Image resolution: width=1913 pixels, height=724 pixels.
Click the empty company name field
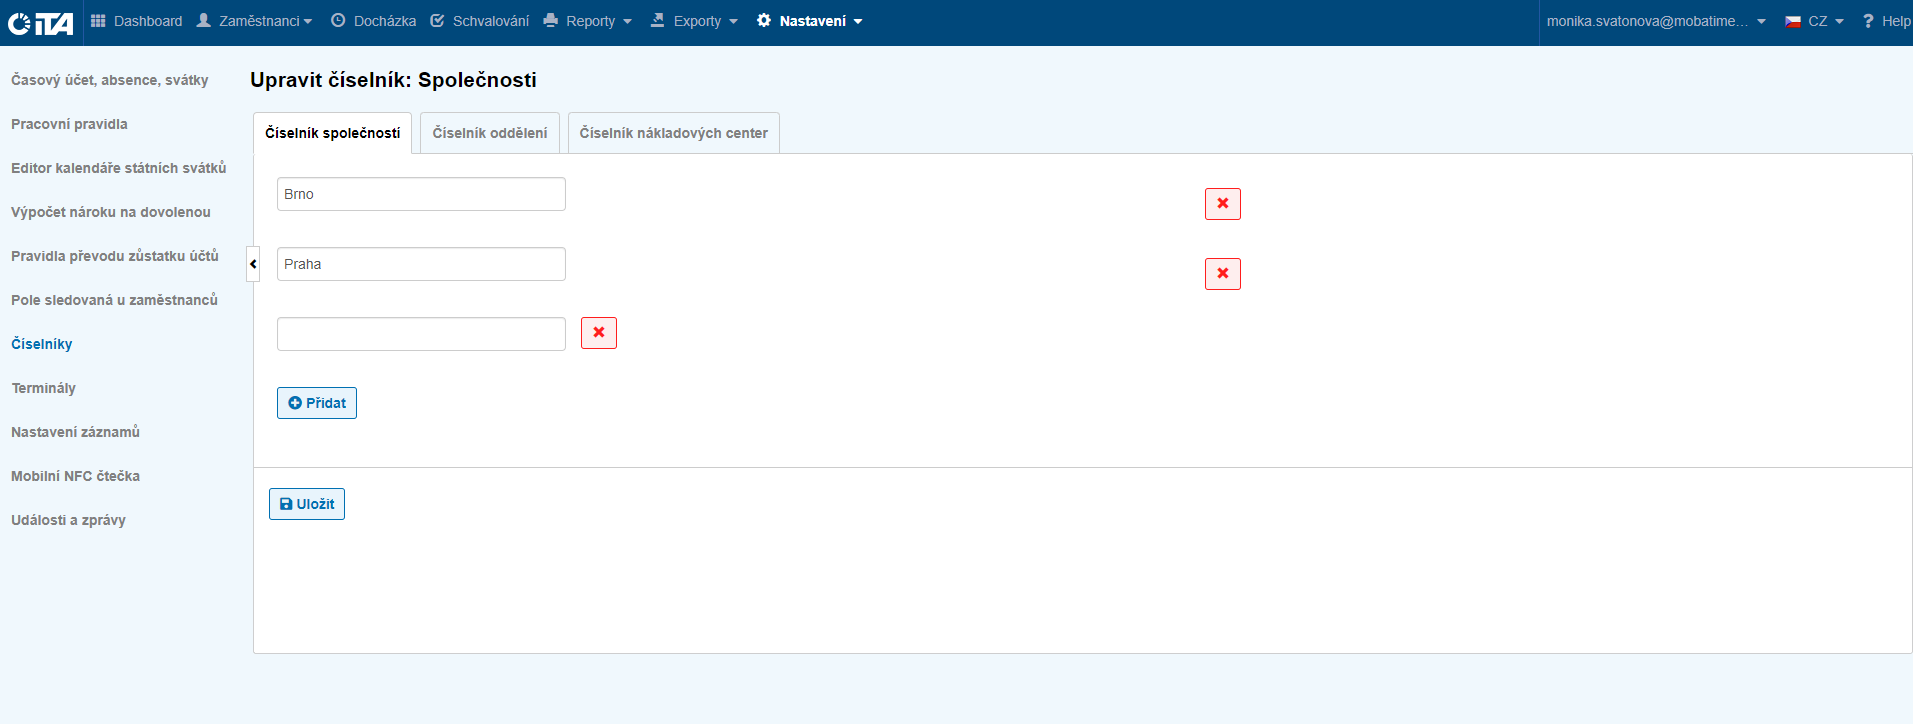421,334
